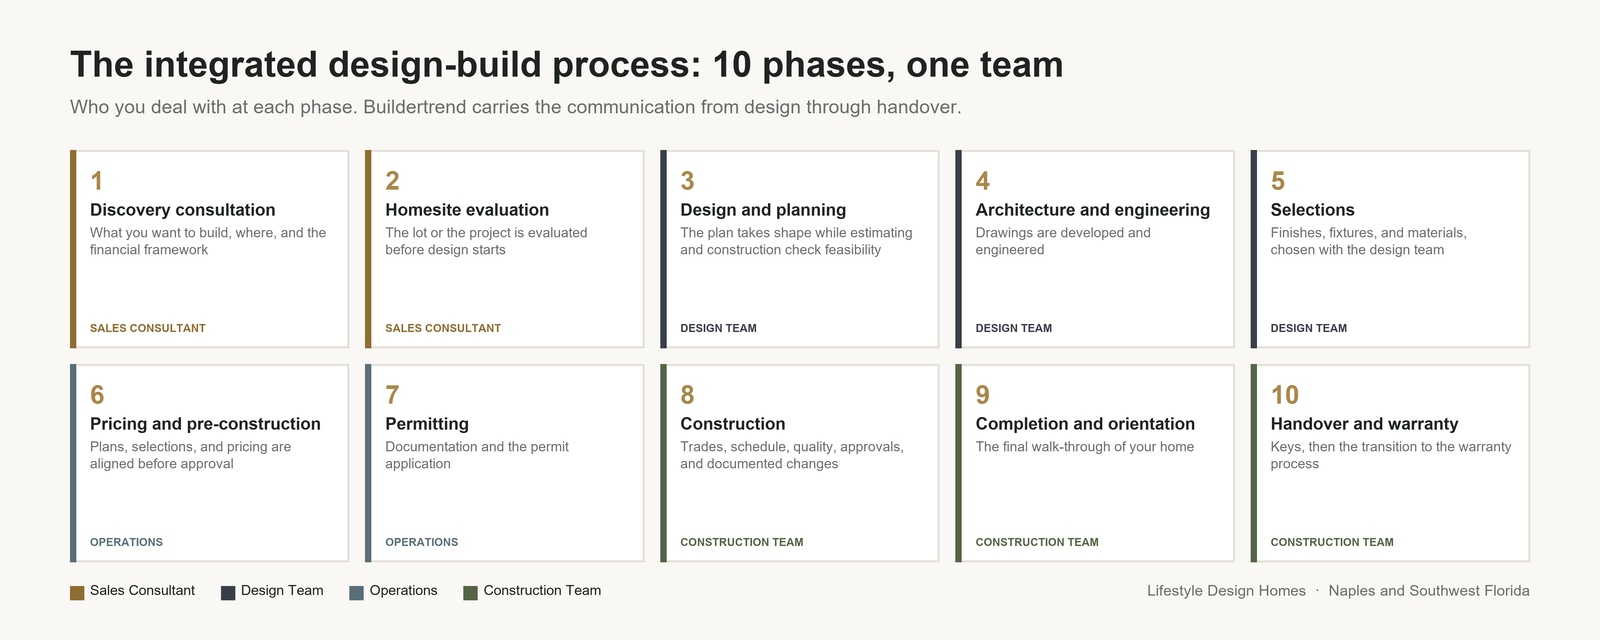Select the 'Selections' phase title
This screenshot has width=1600, height=640.
coord(1312,210)
